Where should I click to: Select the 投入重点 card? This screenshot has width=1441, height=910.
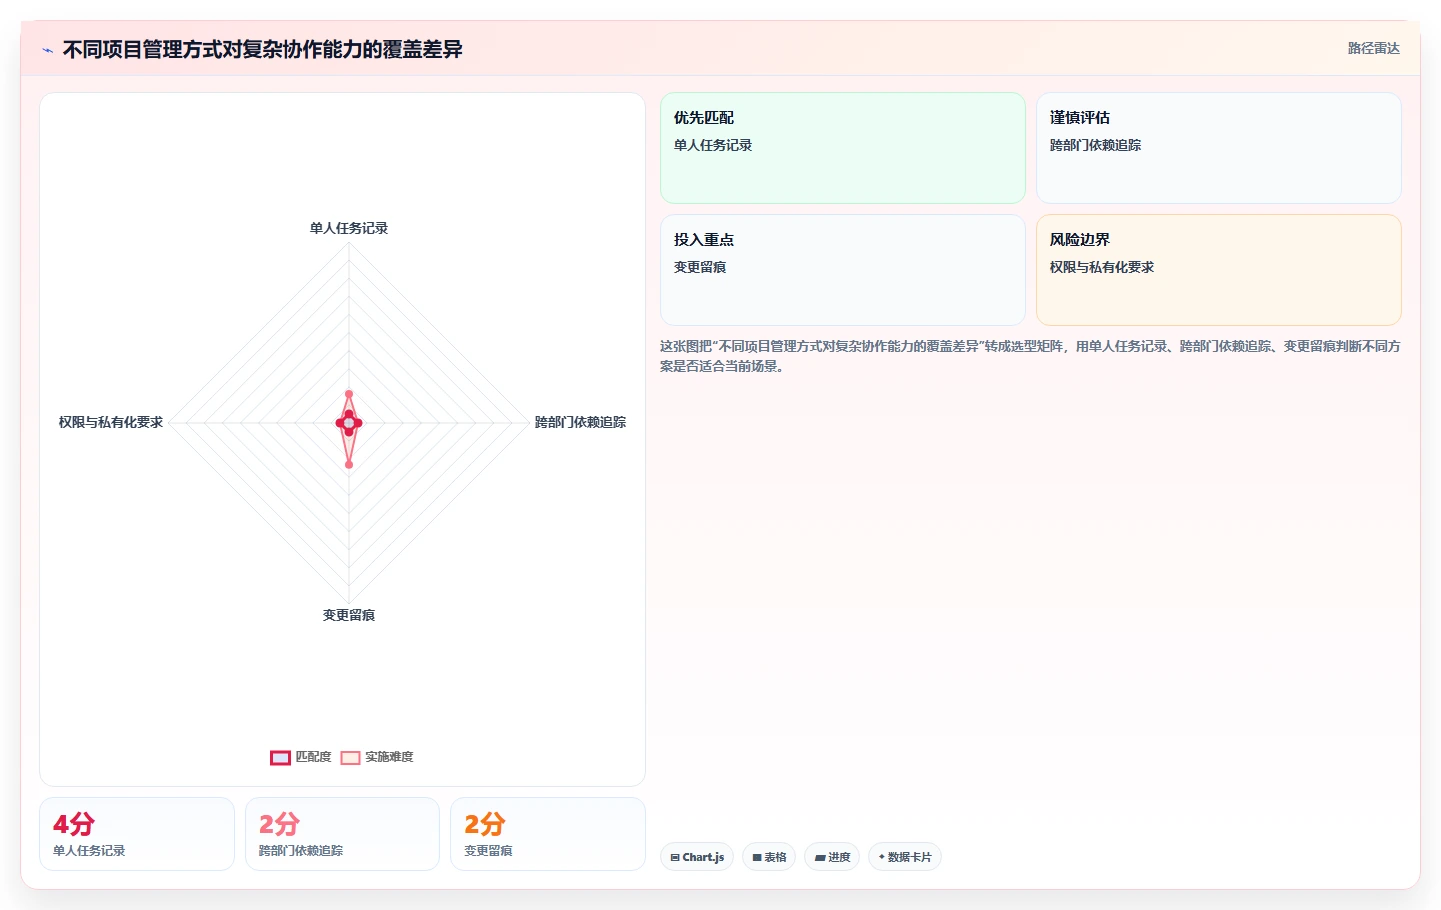(x=843, y=270)
